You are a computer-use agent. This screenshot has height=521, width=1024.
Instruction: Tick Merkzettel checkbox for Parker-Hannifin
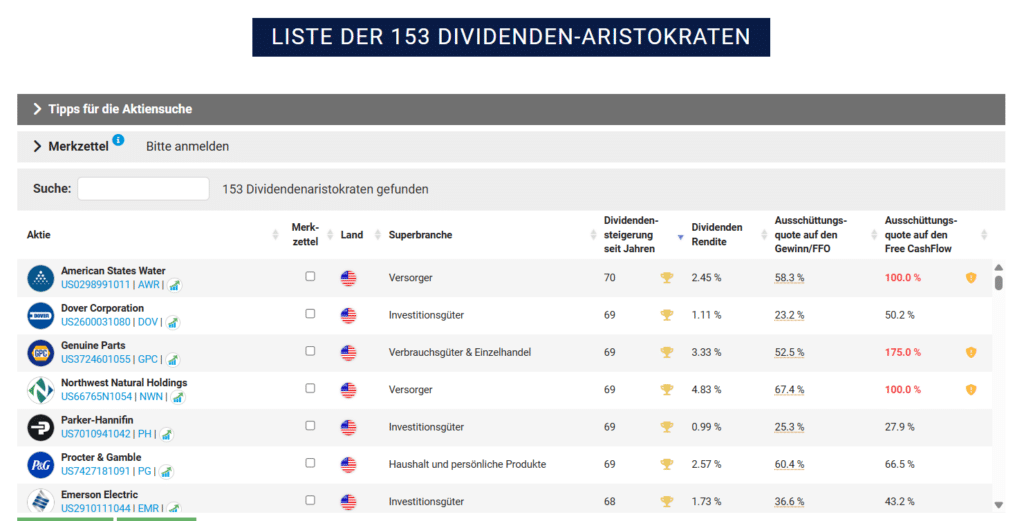(310, 425)
